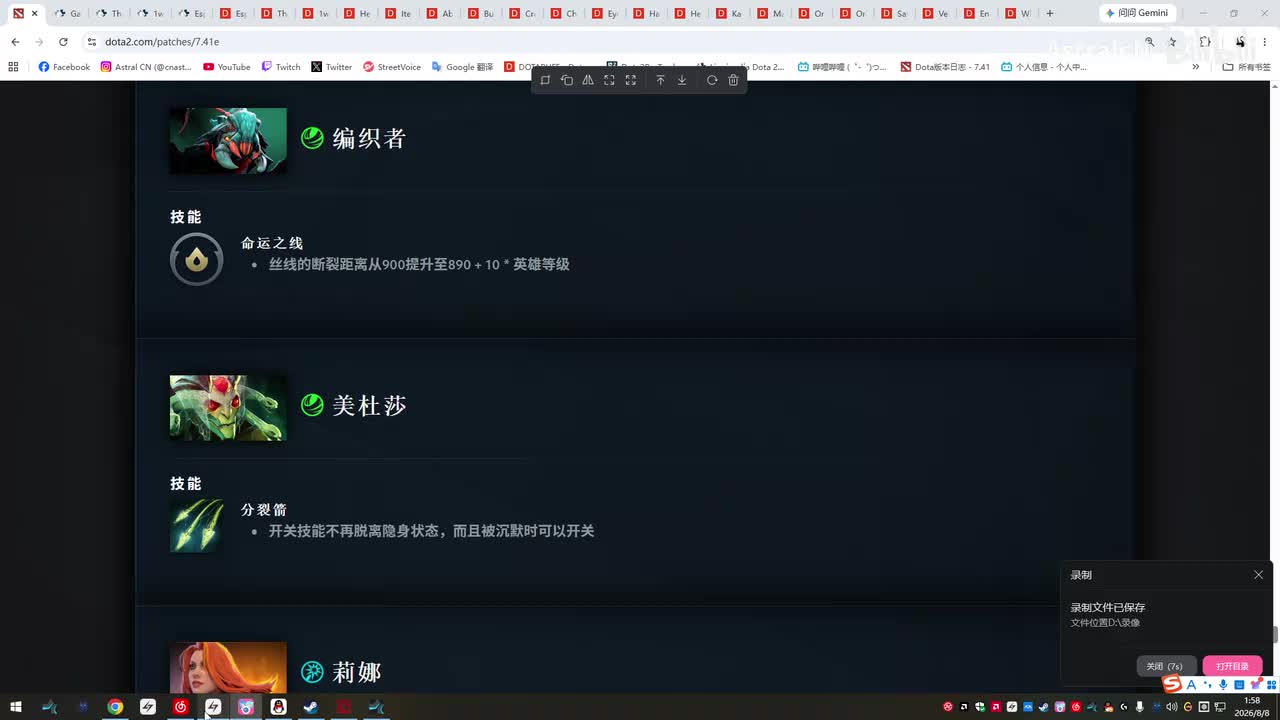Click the pin-to-top arrow in floating toolbar

[660, 80]
